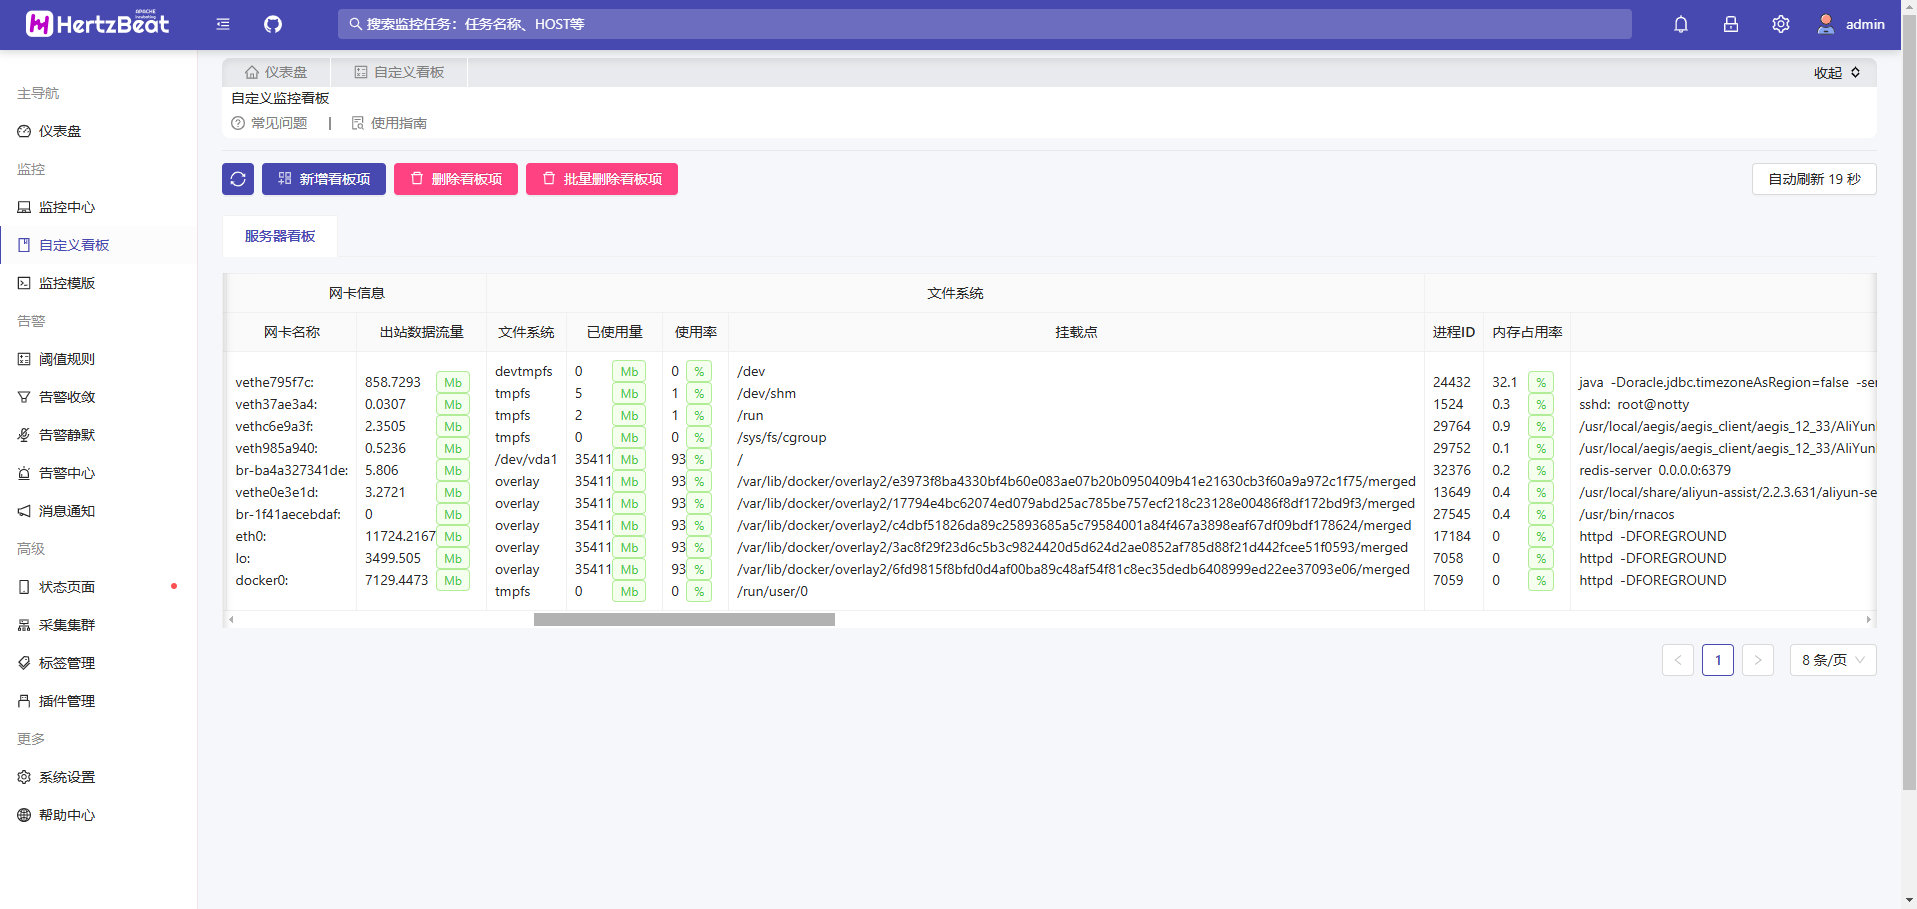Image resolution: width=1917 pixels, height=909 pixels.
Task: Open notifications bell icon
Action: coord(1681,24)
